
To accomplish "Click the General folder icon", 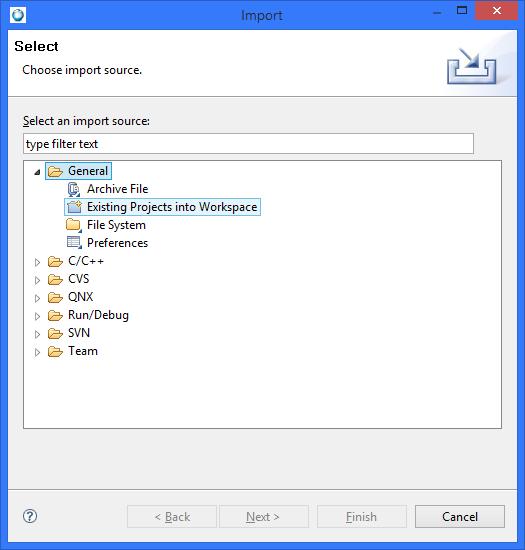I will [x=55, y=172].
